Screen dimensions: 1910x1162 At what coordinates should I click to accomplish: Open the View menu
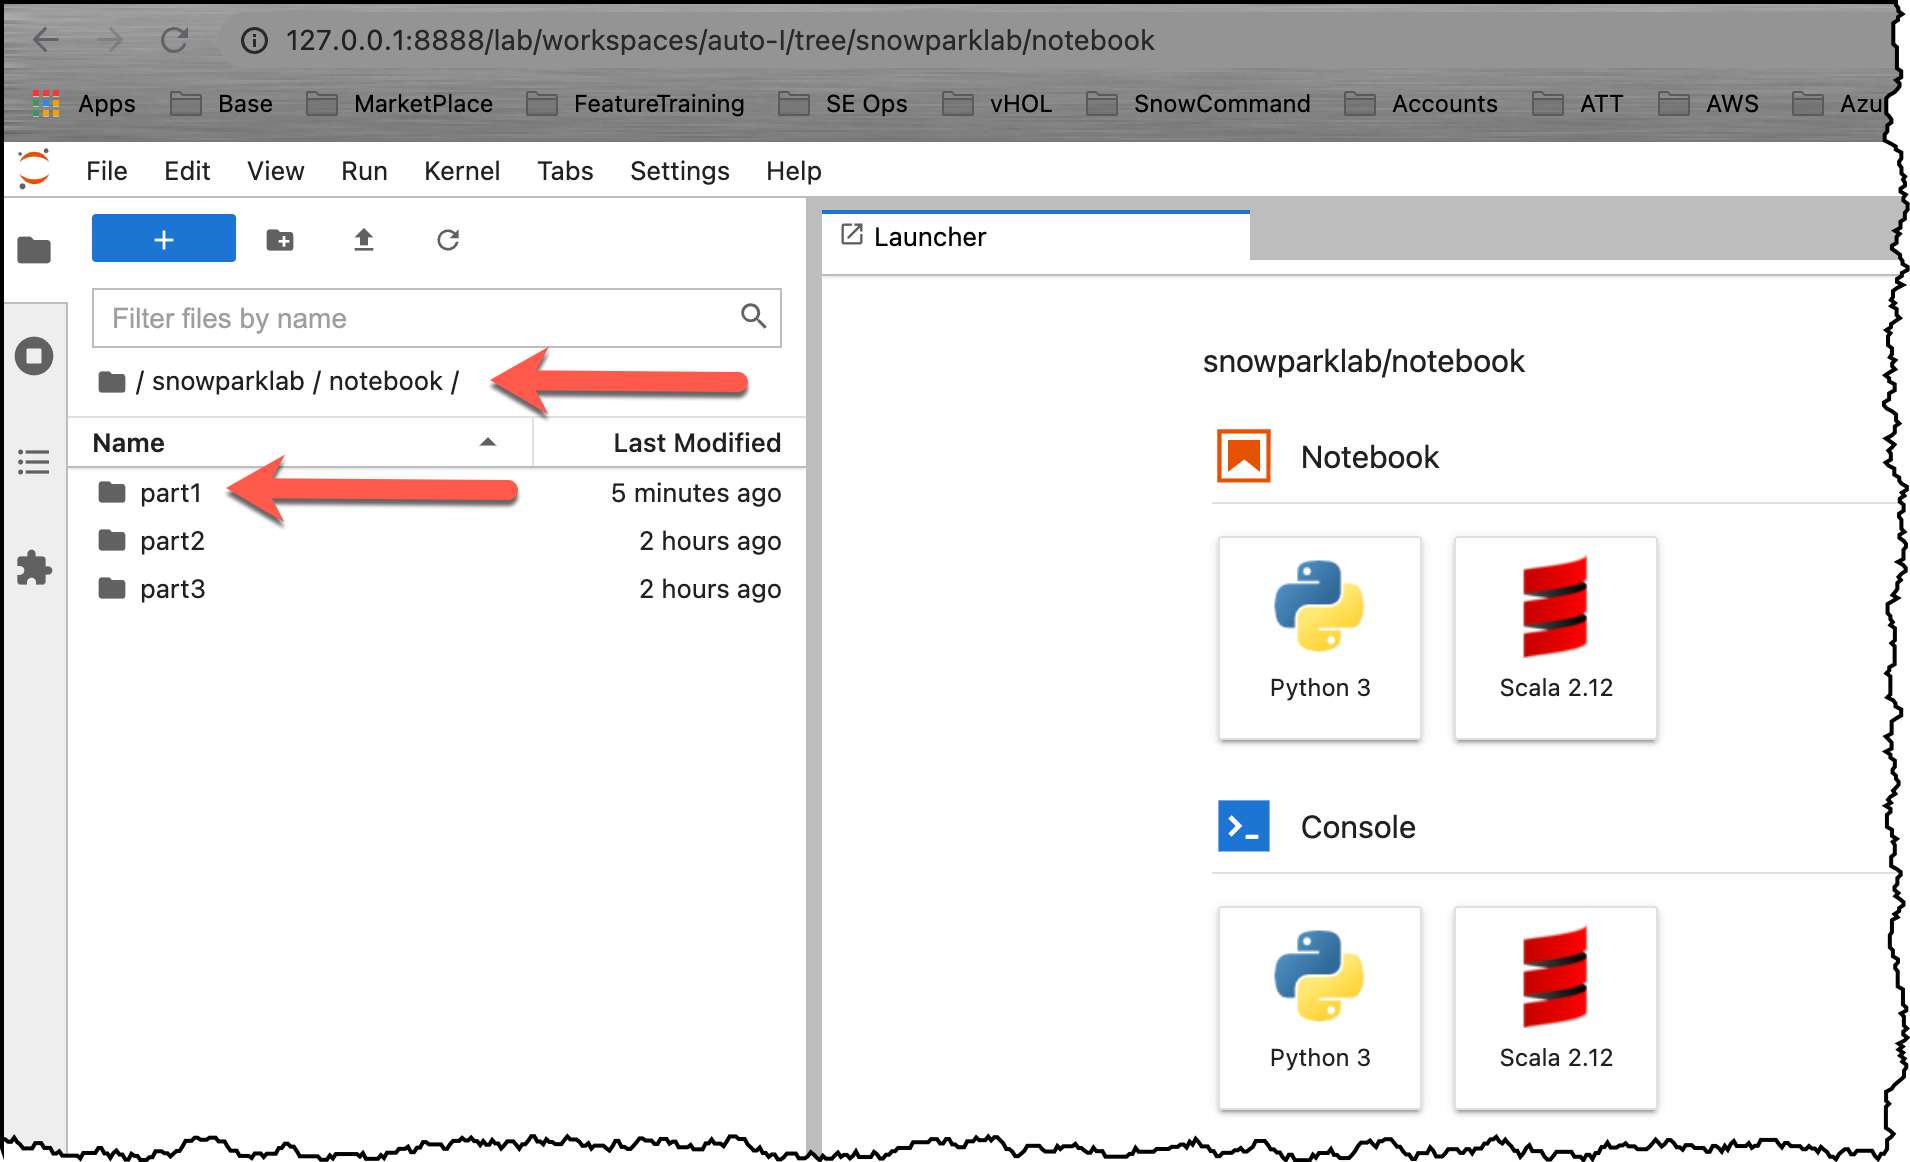click(x=276, y=171)
